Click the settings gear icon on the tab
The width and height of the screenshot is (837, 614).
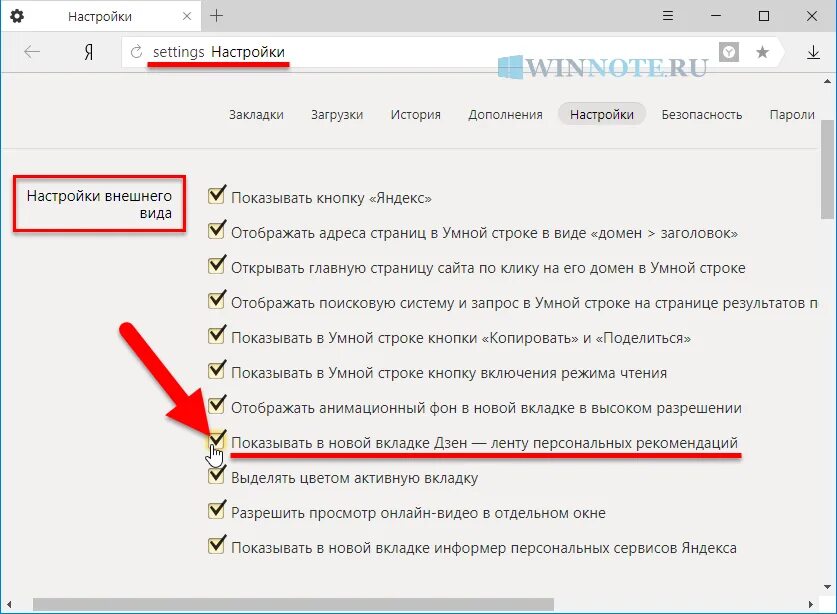17,16
